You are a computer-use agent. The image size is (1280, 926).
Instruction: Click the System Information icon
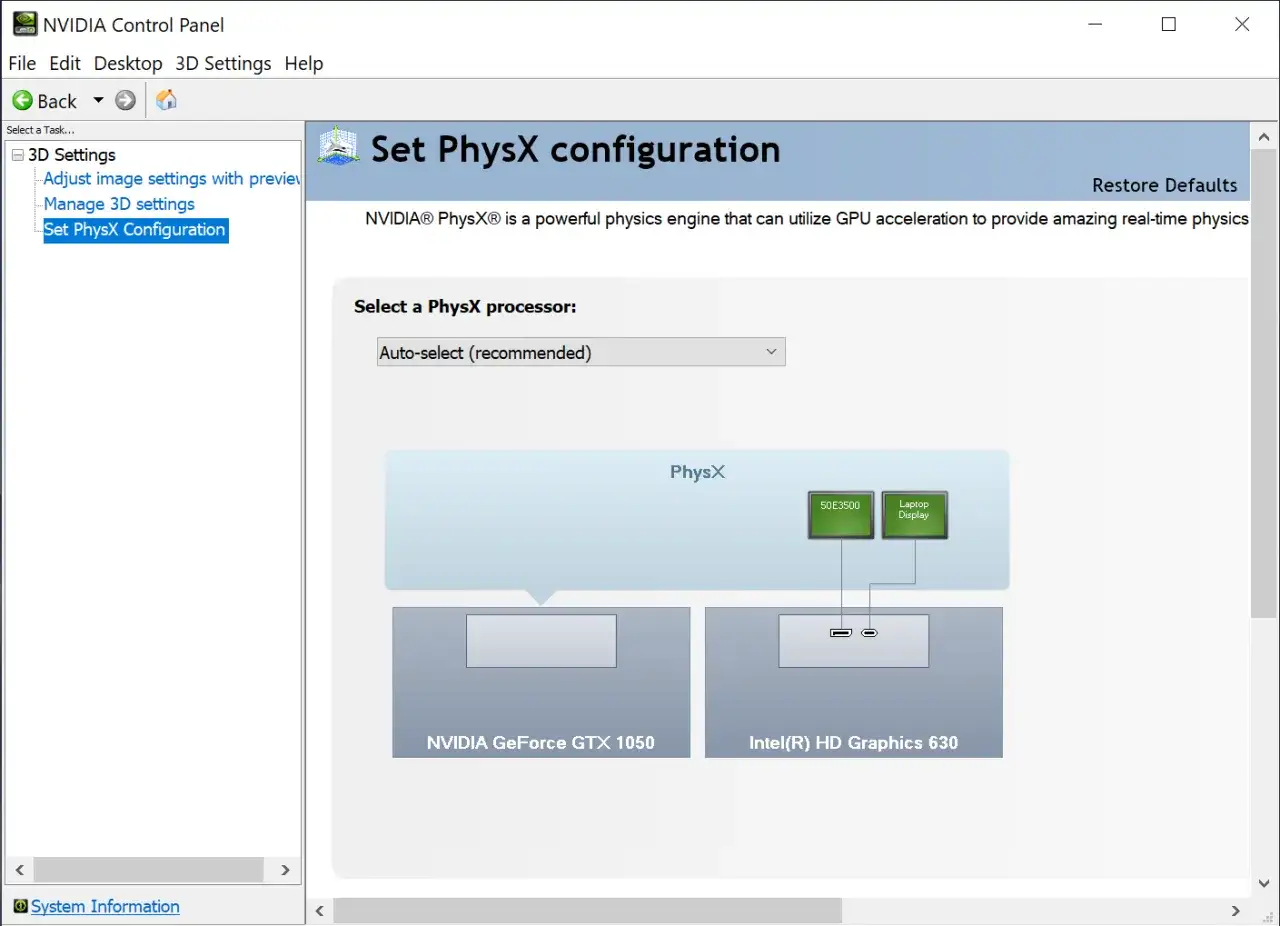click(20, 906)
